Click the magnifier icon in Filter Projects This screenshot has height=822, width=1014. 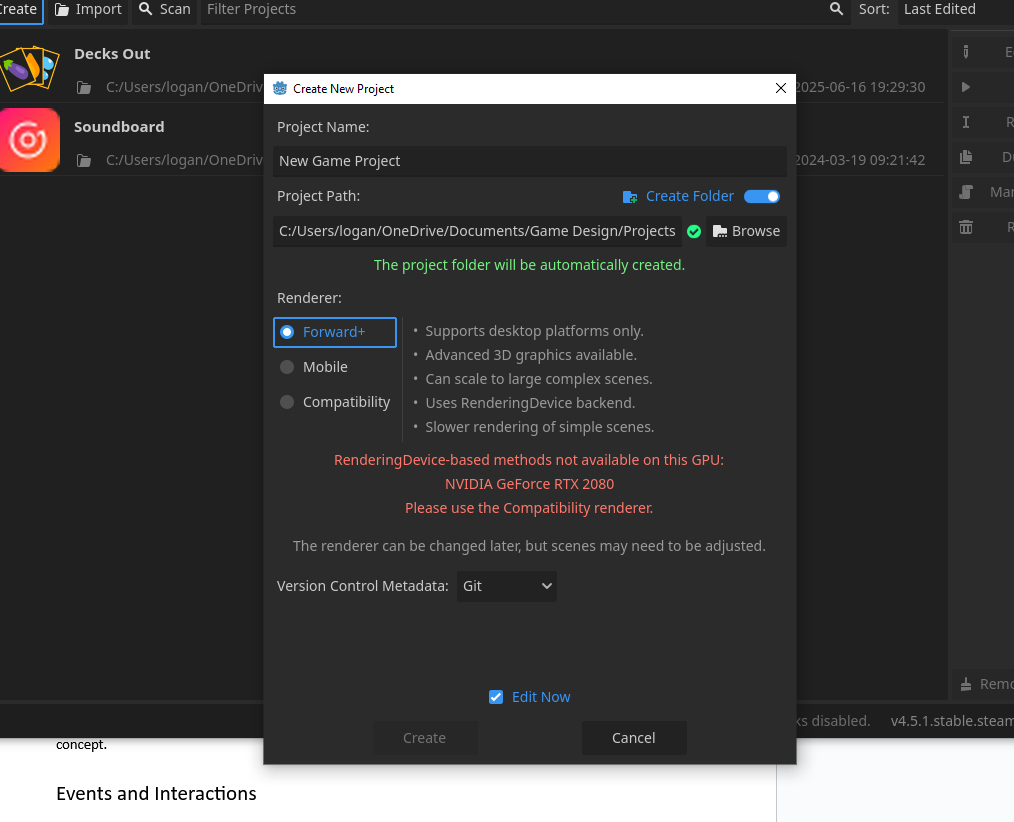pyautogui.click(x=836, y=9)
